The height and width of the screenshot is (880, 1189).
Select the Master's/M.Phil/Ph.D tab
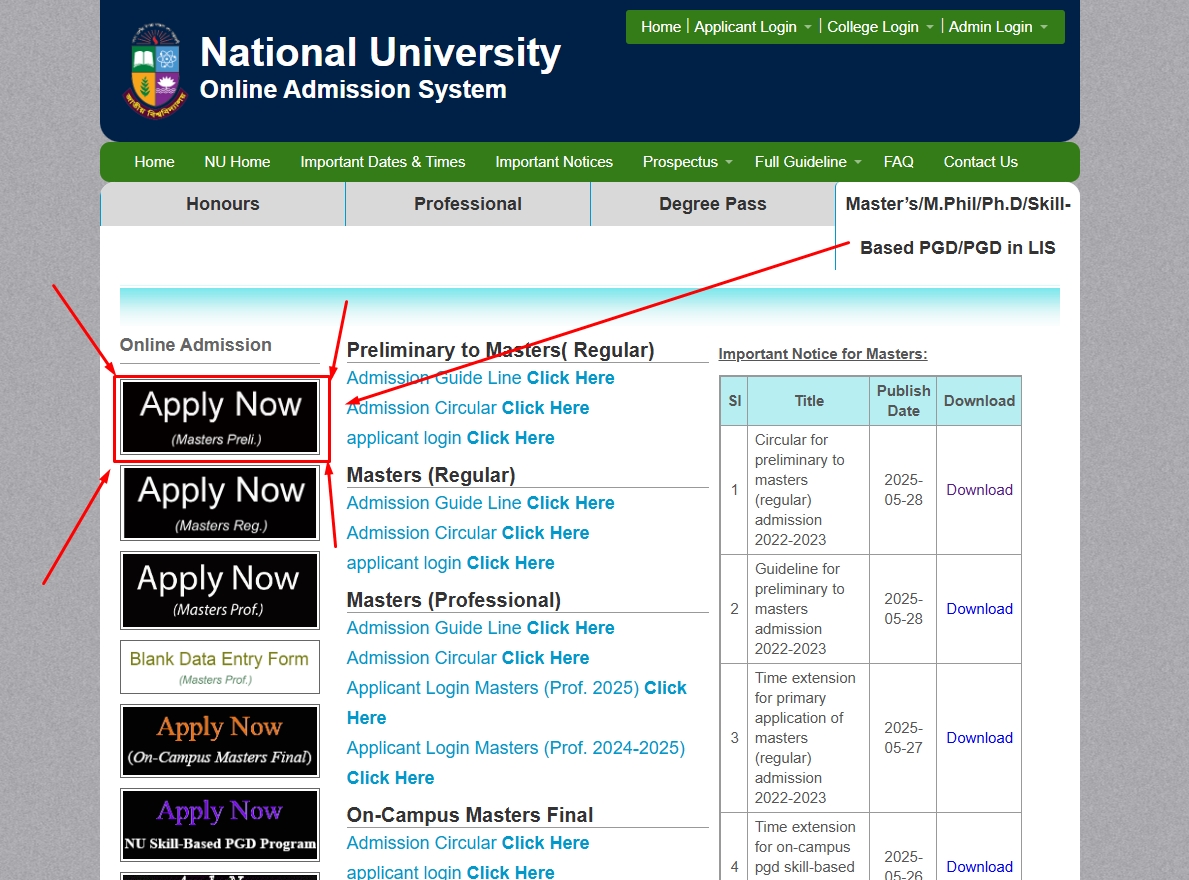click(957, 226)
